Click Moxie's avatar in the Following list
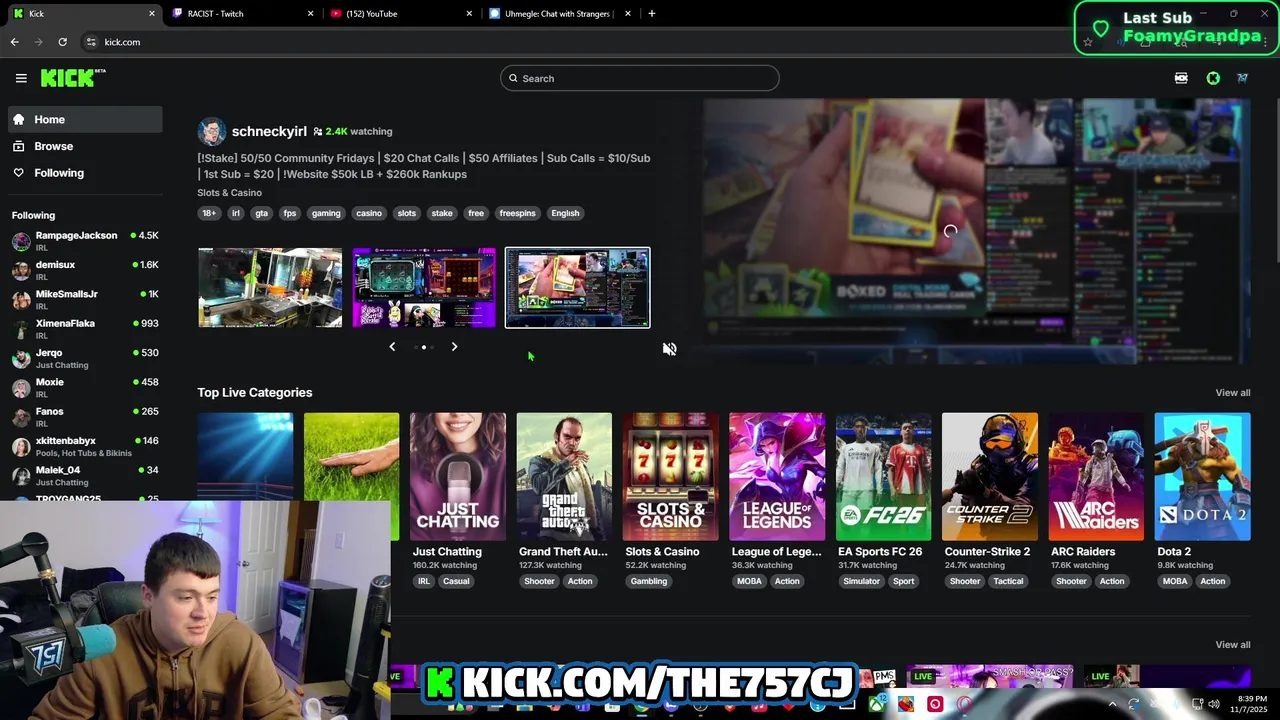The height and width of the screenshot is (720, 1280). pyautogui.click(x=21, y=388)
